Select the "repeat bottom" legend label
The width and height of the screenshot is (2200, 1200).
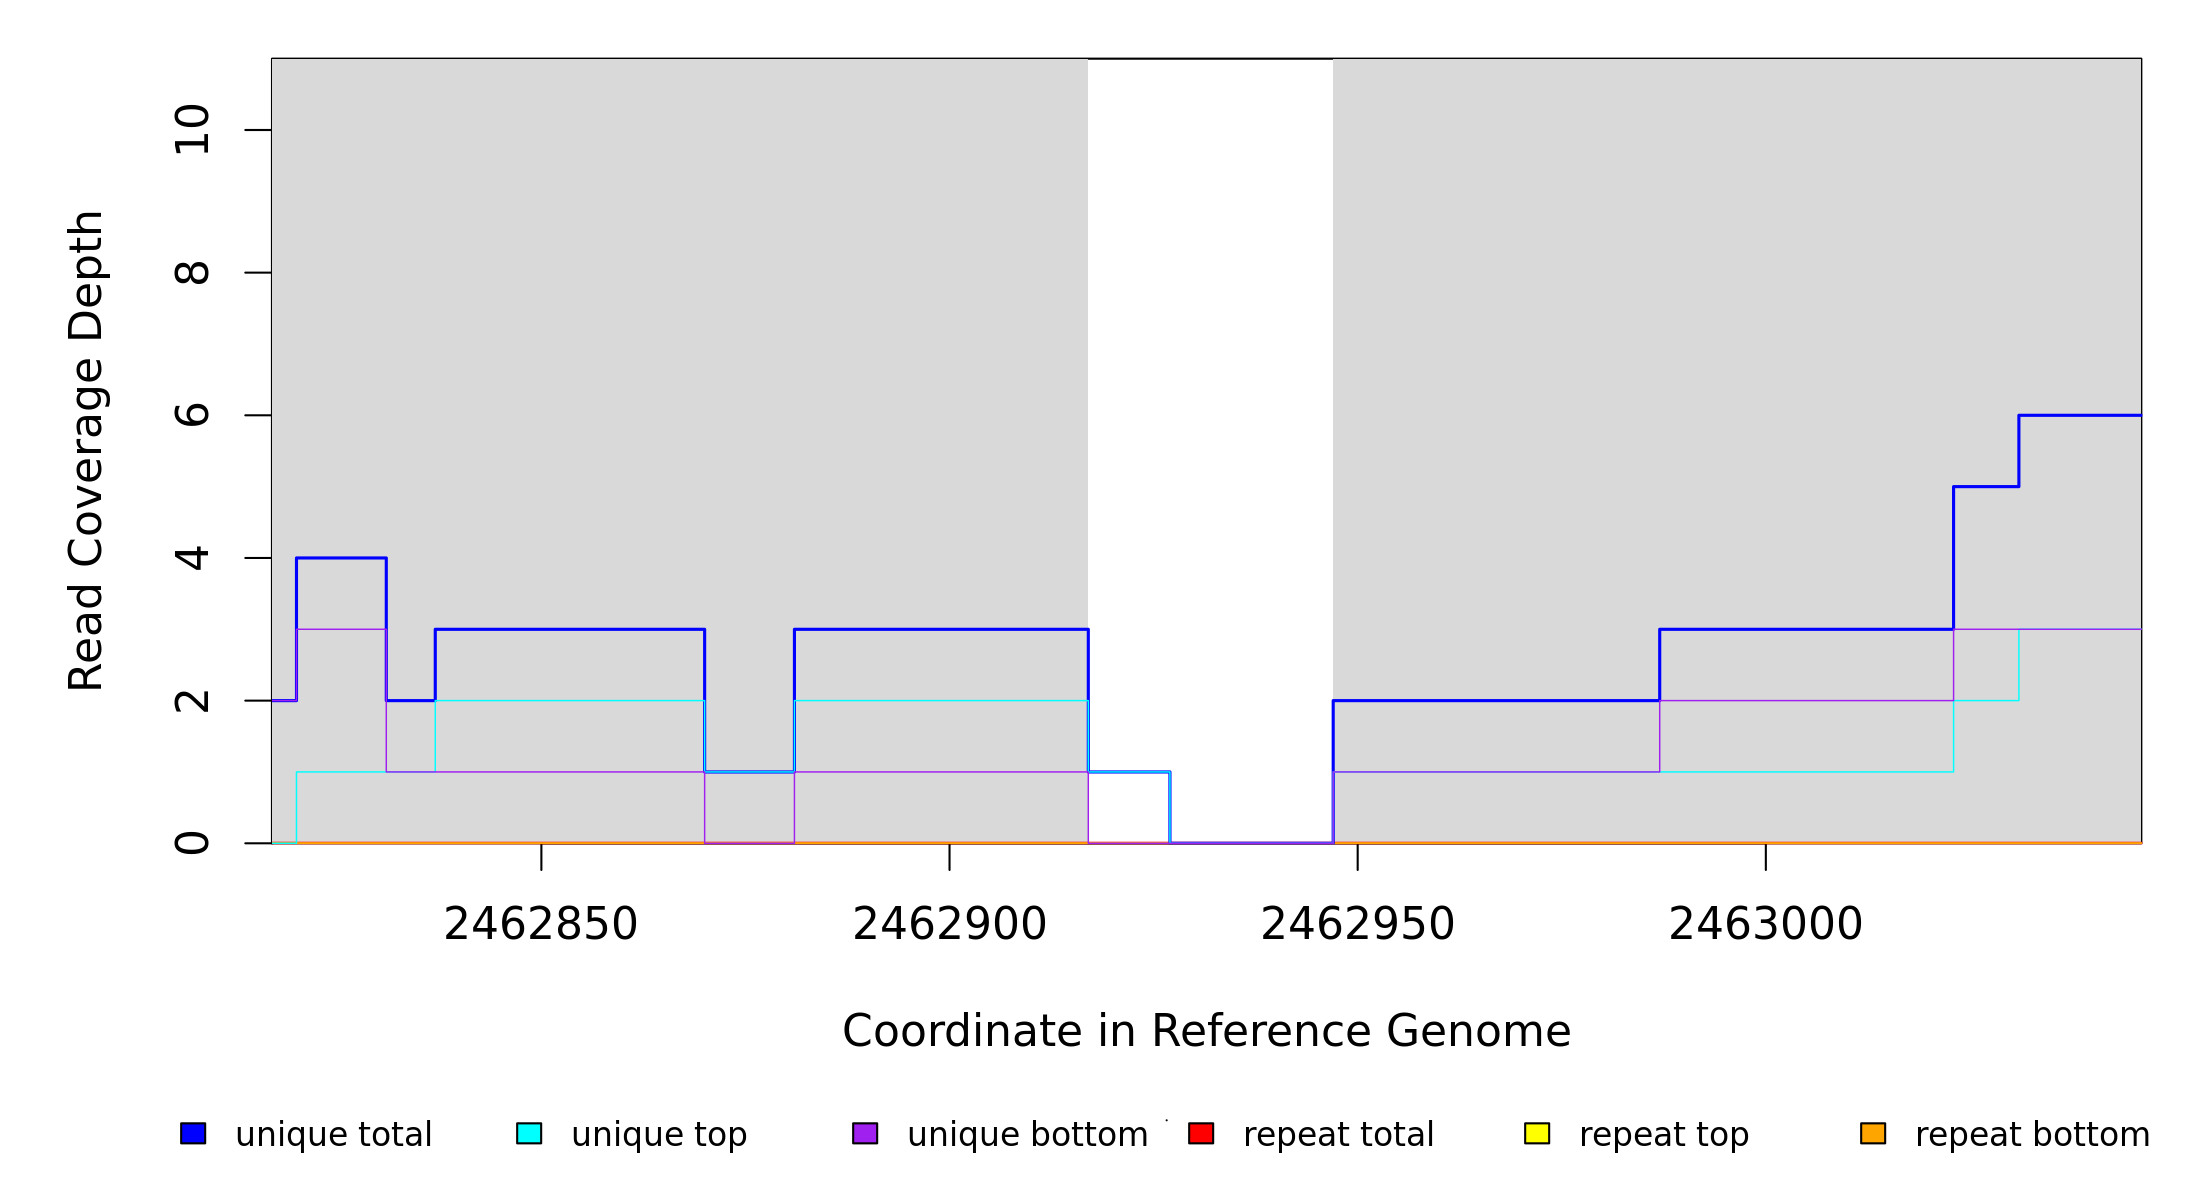pos(2032,1135)
